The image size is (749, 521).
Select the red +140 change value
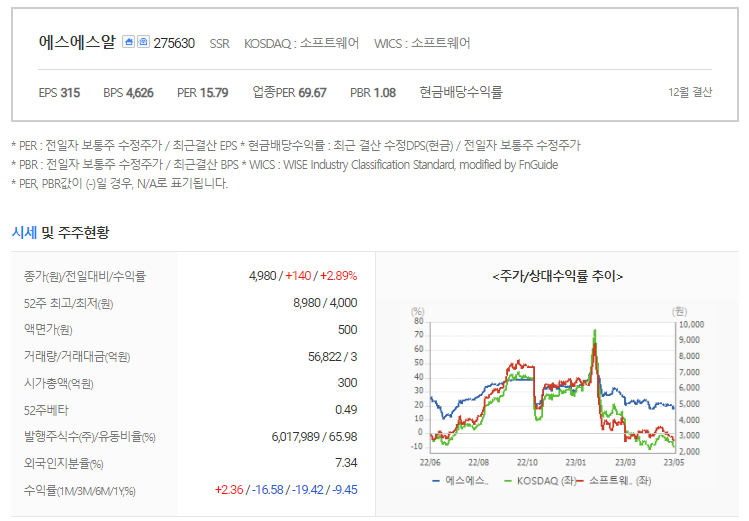coord(298,276)
